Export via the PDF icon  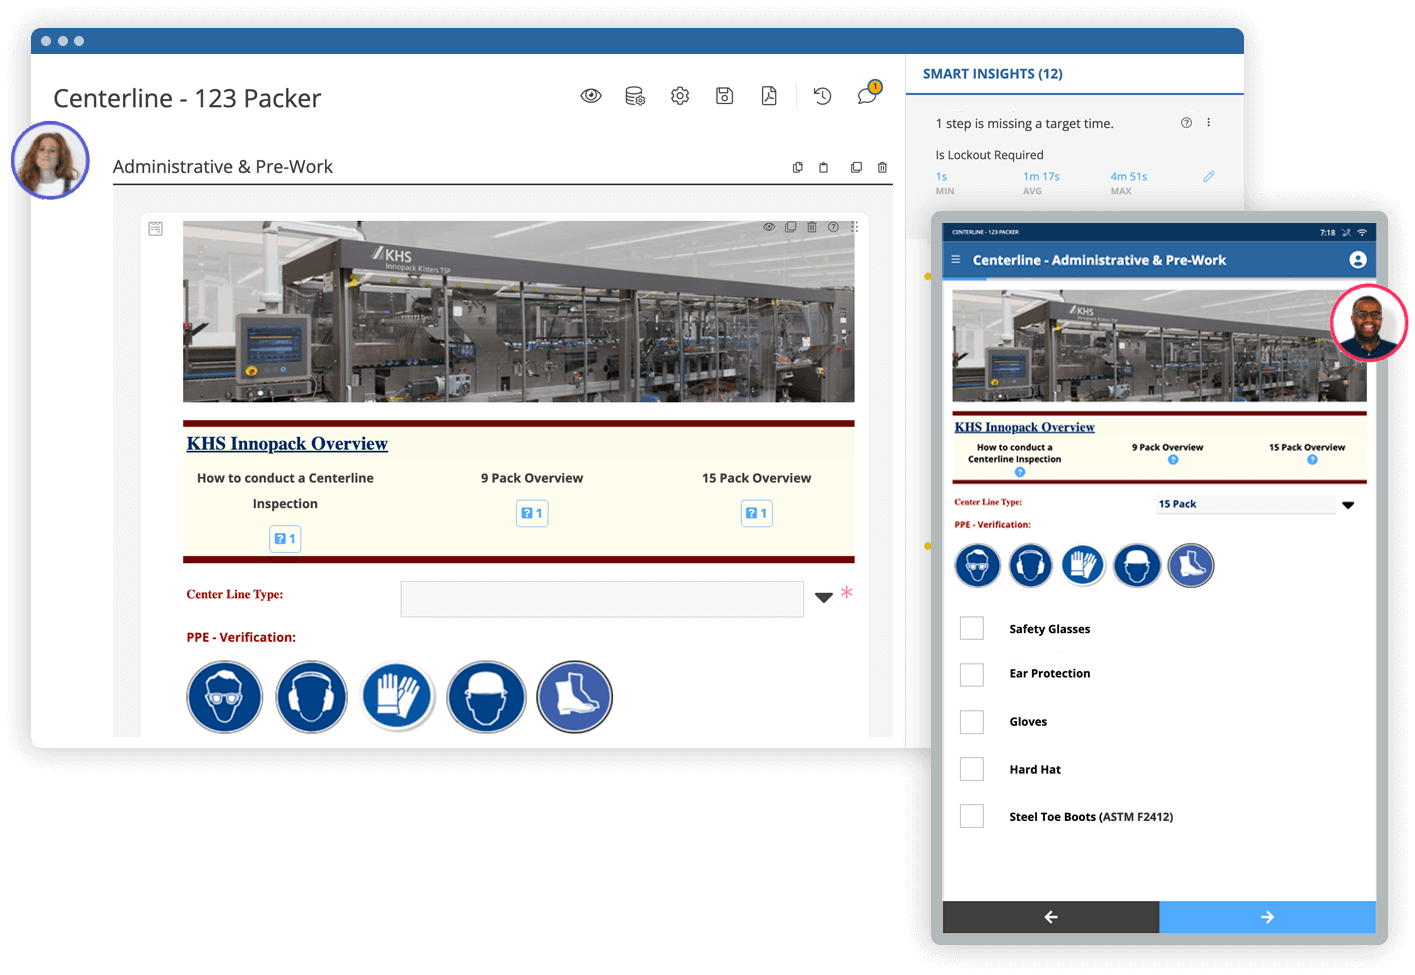769,96
